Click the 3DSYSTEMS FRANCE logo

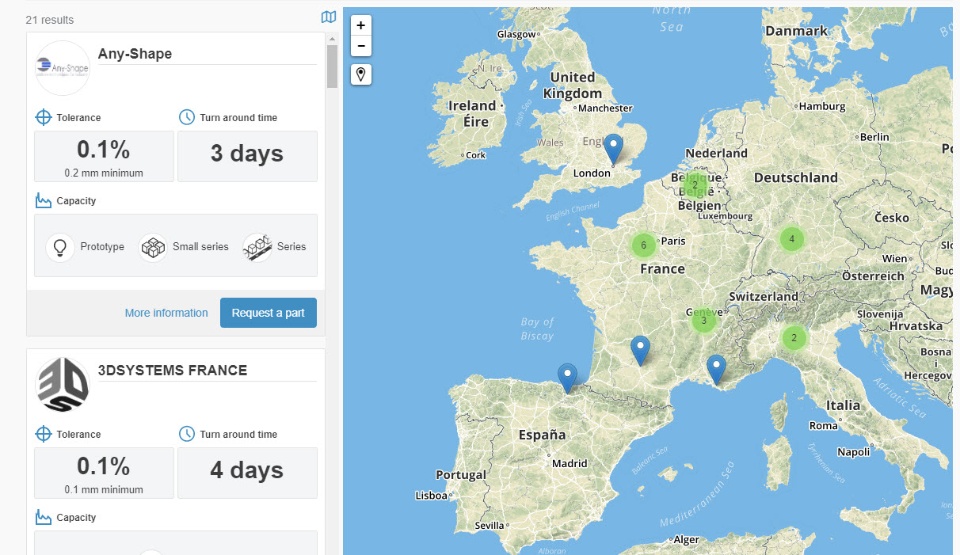62,385
